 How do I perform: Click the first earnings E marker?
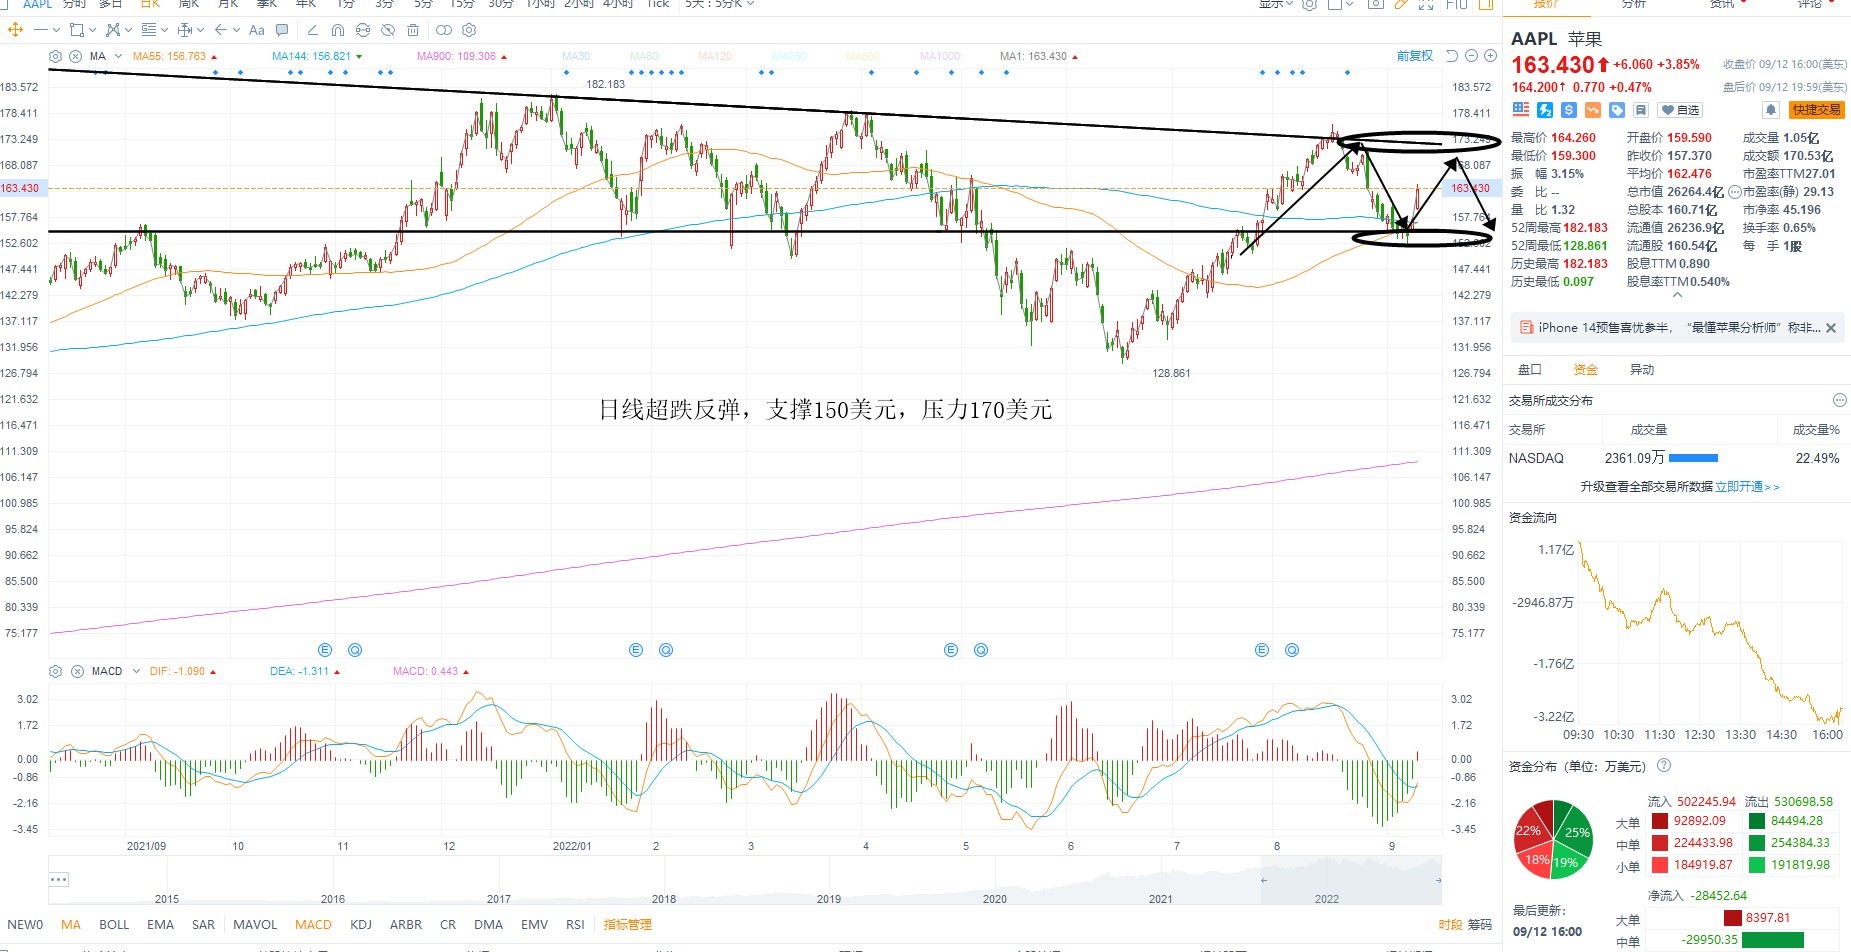(x=324, y=650)
